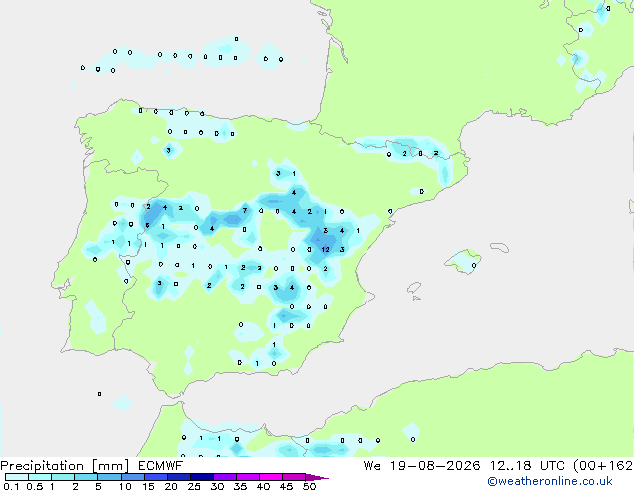Click the legend label '20'
Viewport: 634px width, 490px height.
pos(171,486)
